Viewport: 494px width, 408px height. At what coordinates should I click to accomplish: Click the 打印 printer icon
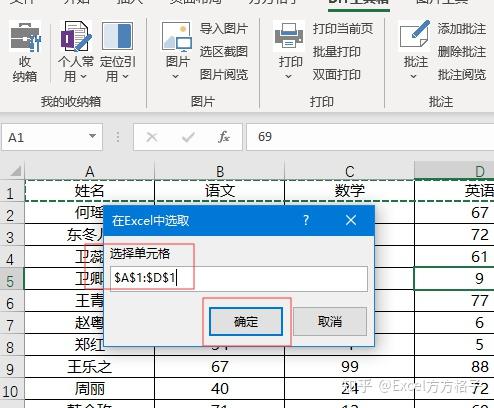click(289, 36)
